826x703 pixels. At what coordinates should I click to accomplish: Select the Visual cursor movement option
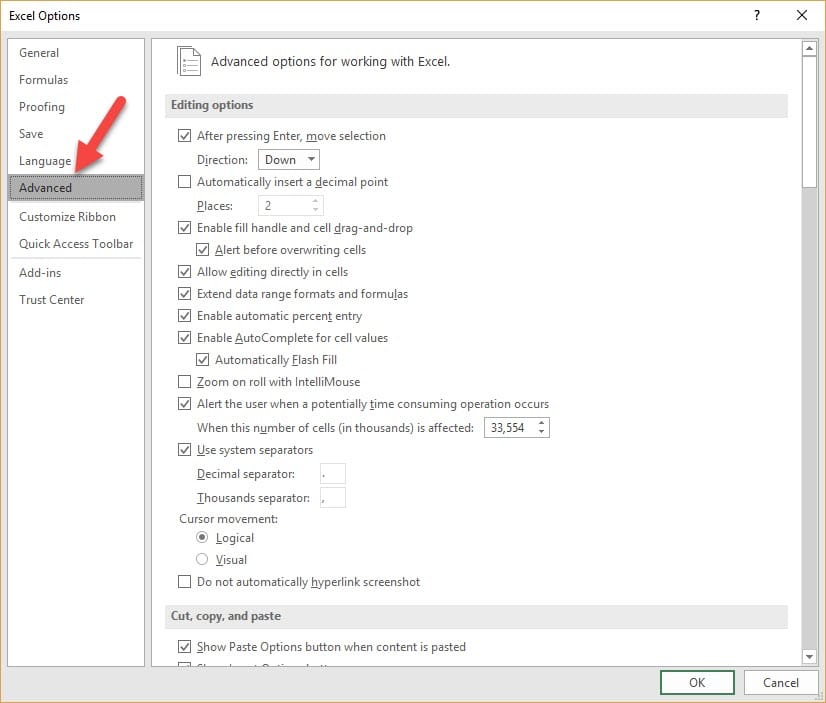pos(202,560)
